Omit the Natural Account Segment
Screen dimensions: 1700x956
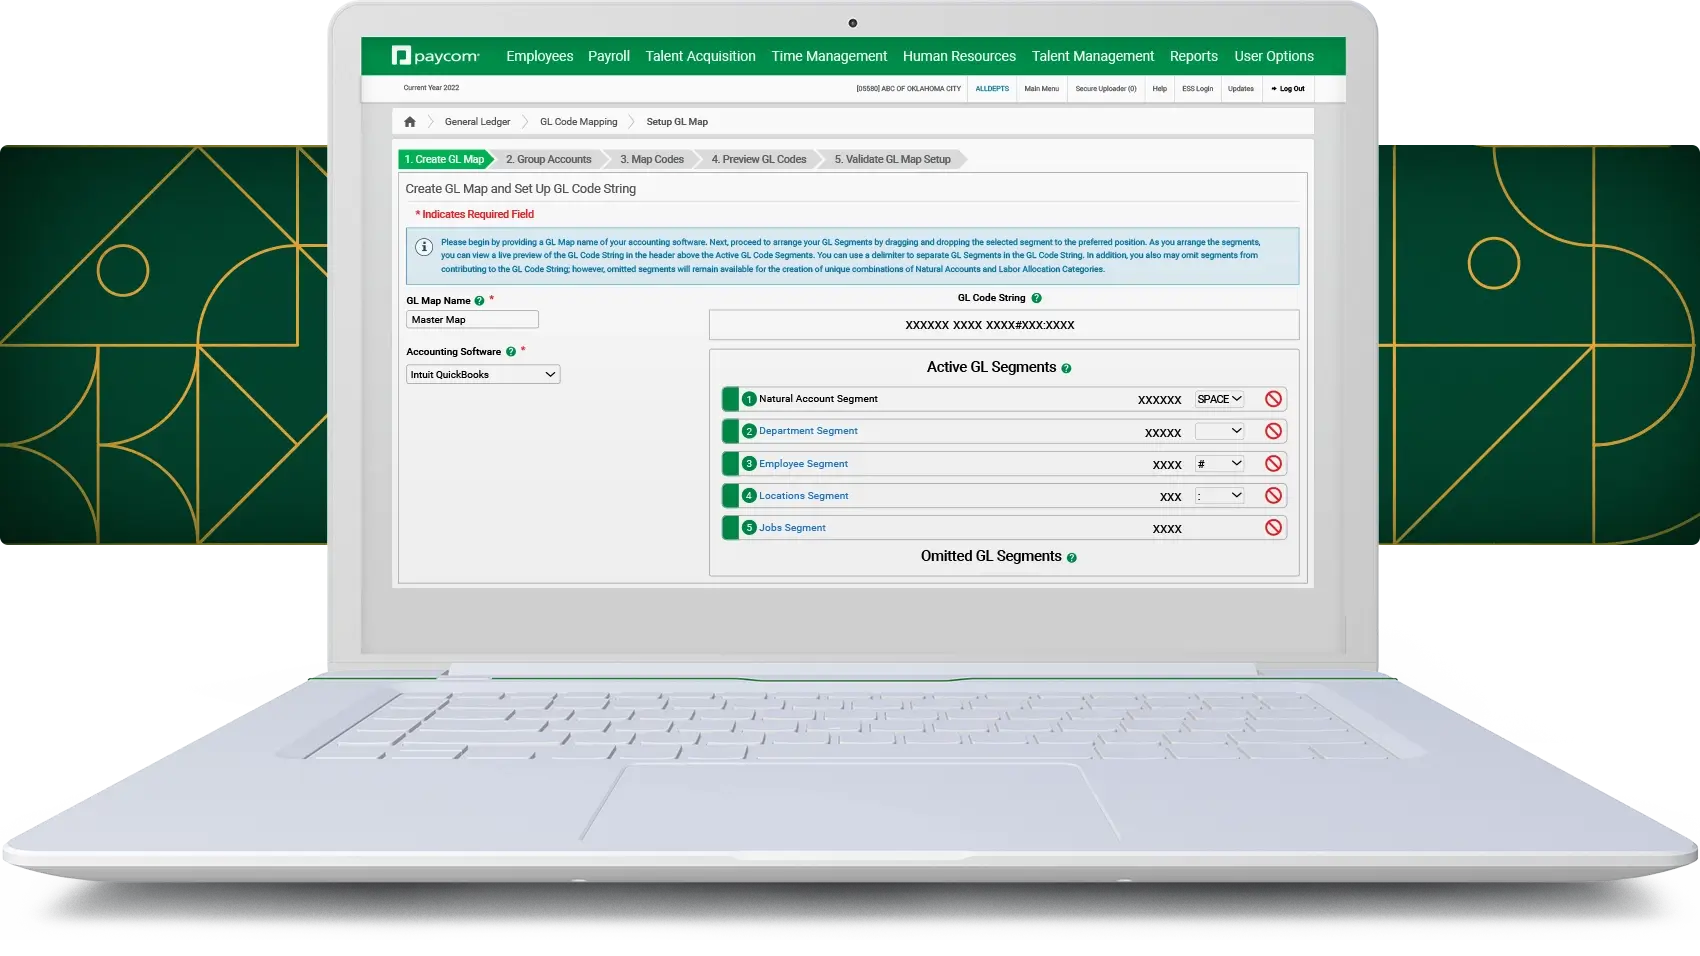[1273, 399]
